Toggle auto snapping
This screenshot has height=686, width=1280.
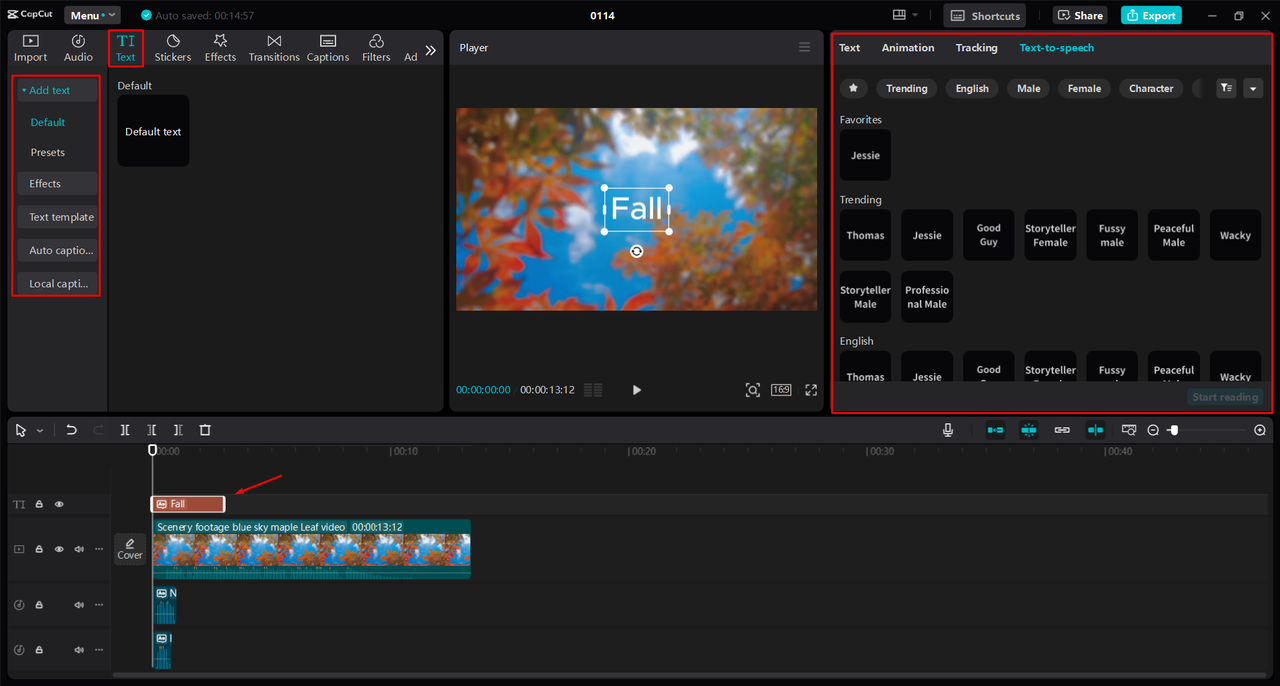click(x=1029, y=430)
